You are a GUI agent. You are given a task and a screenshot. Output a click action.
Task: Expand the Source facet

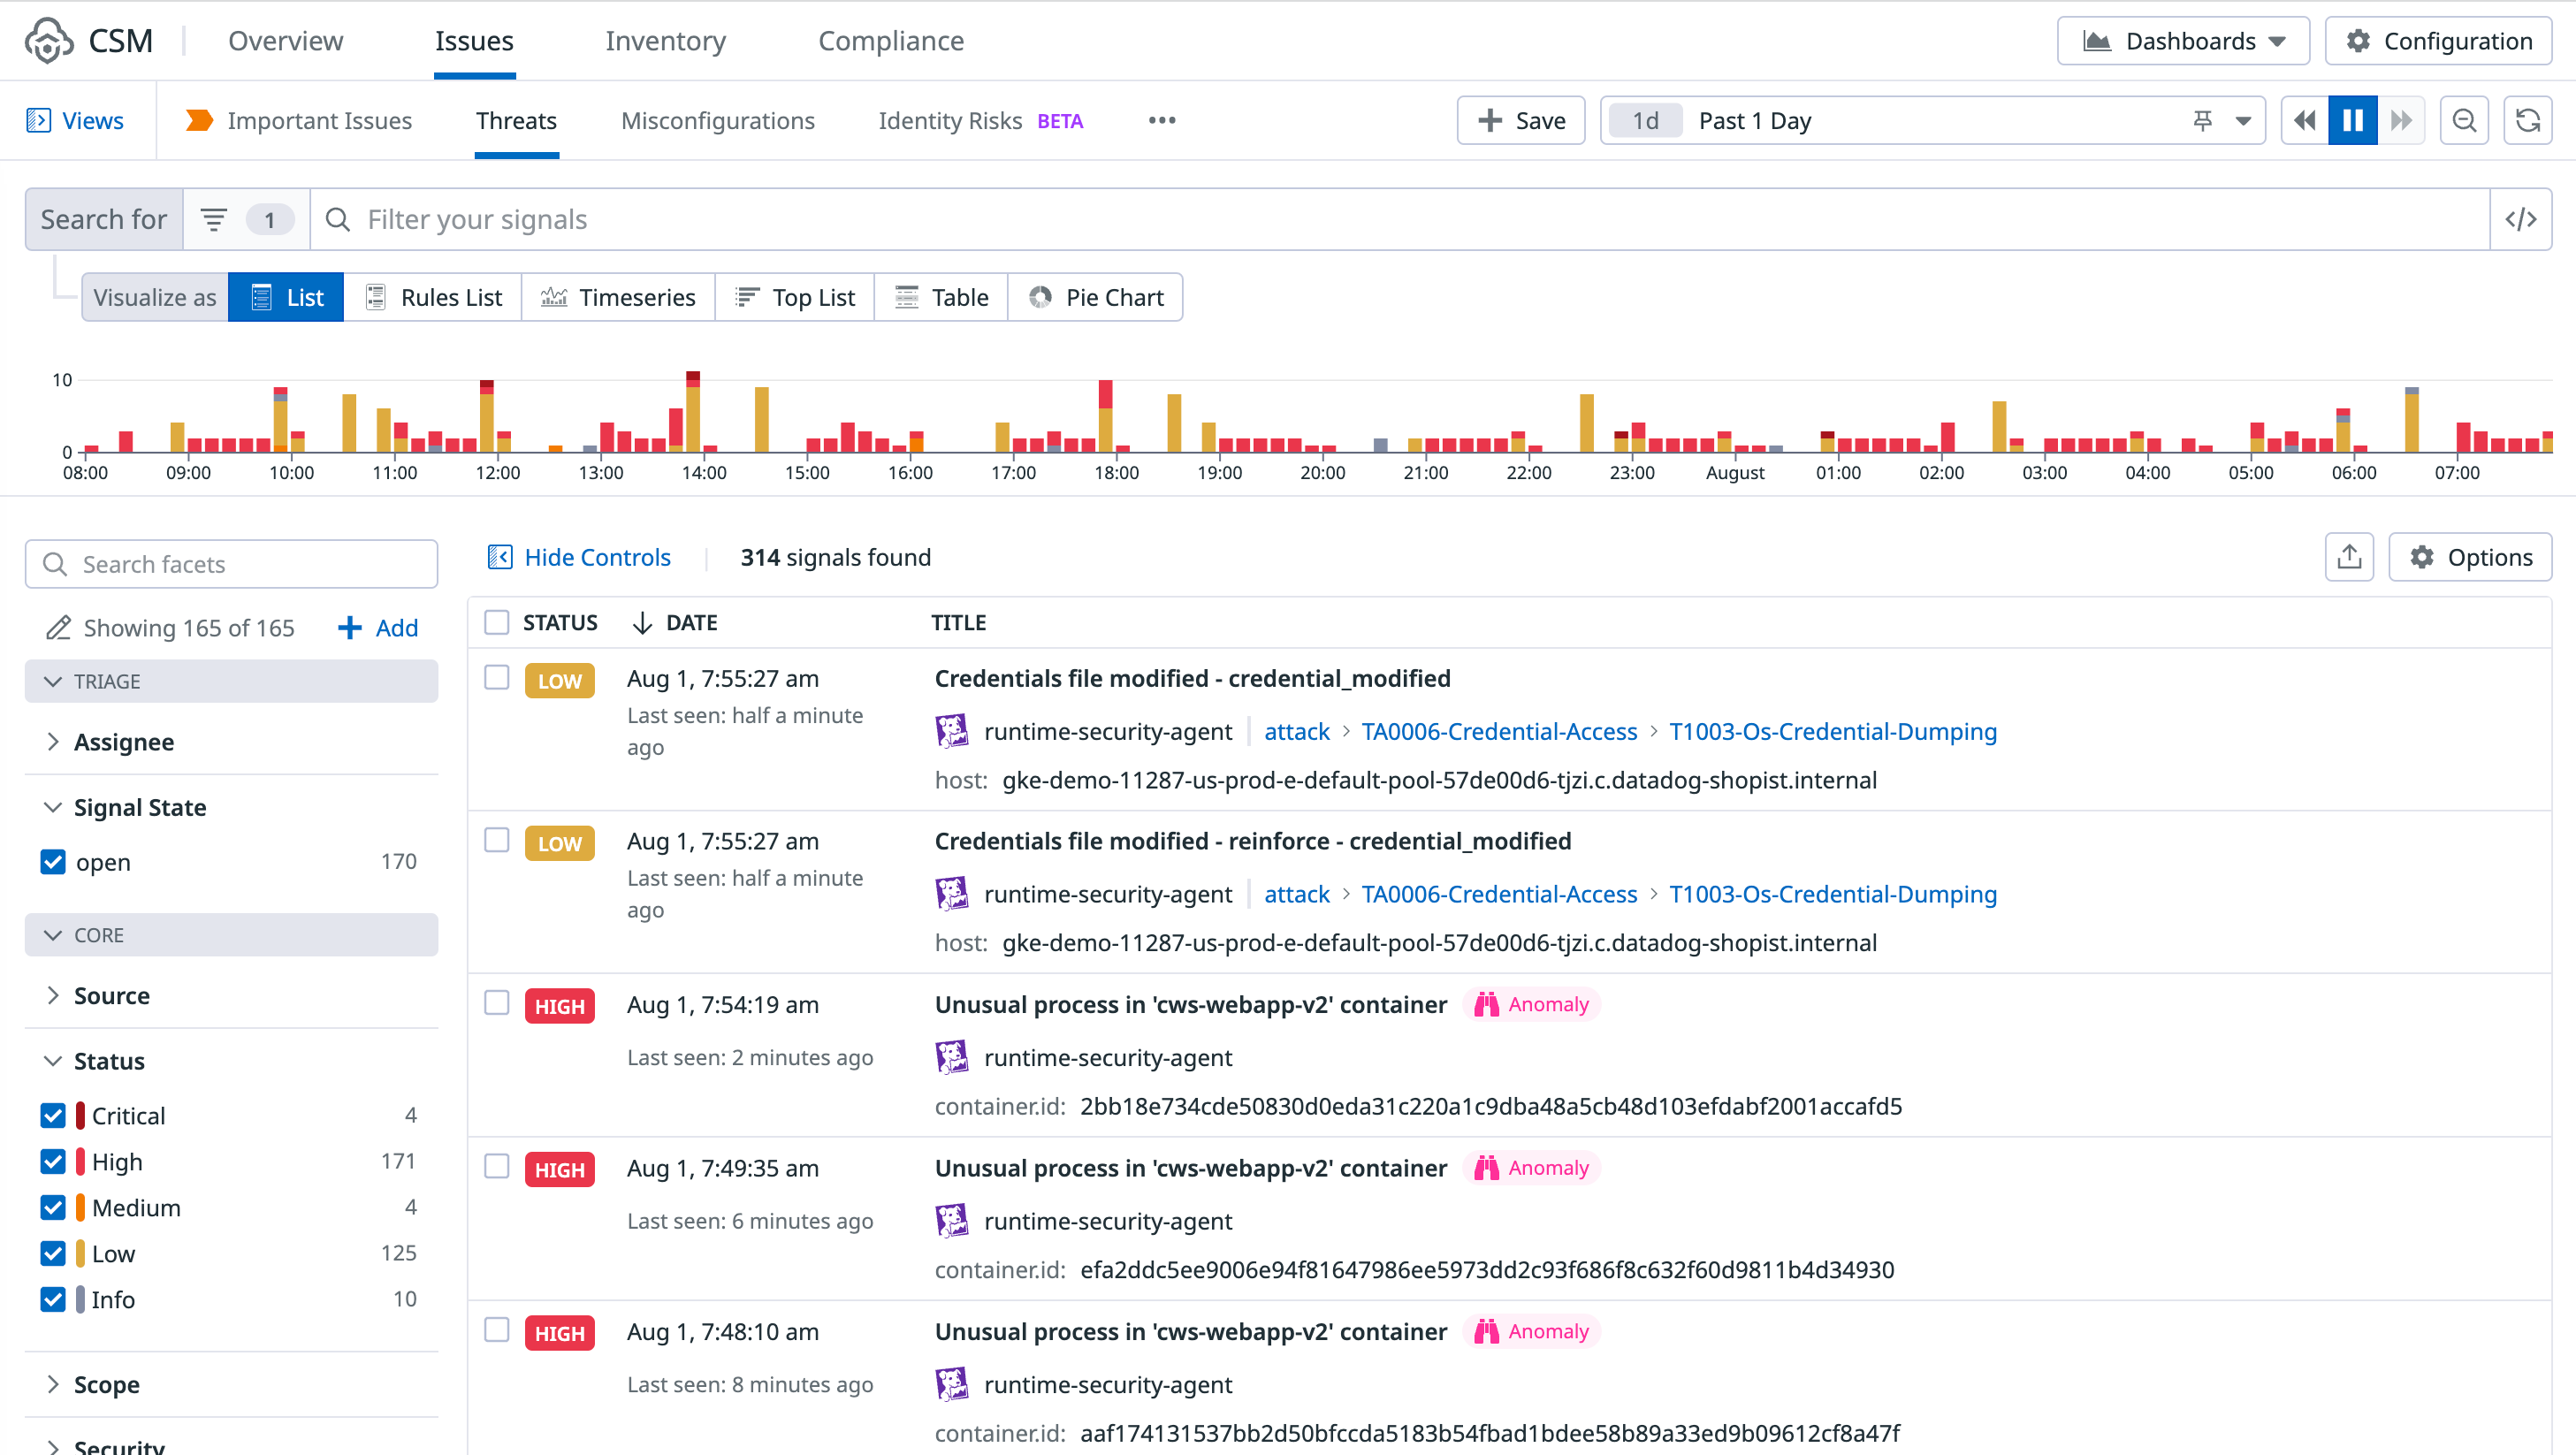(x=111, y=996)
